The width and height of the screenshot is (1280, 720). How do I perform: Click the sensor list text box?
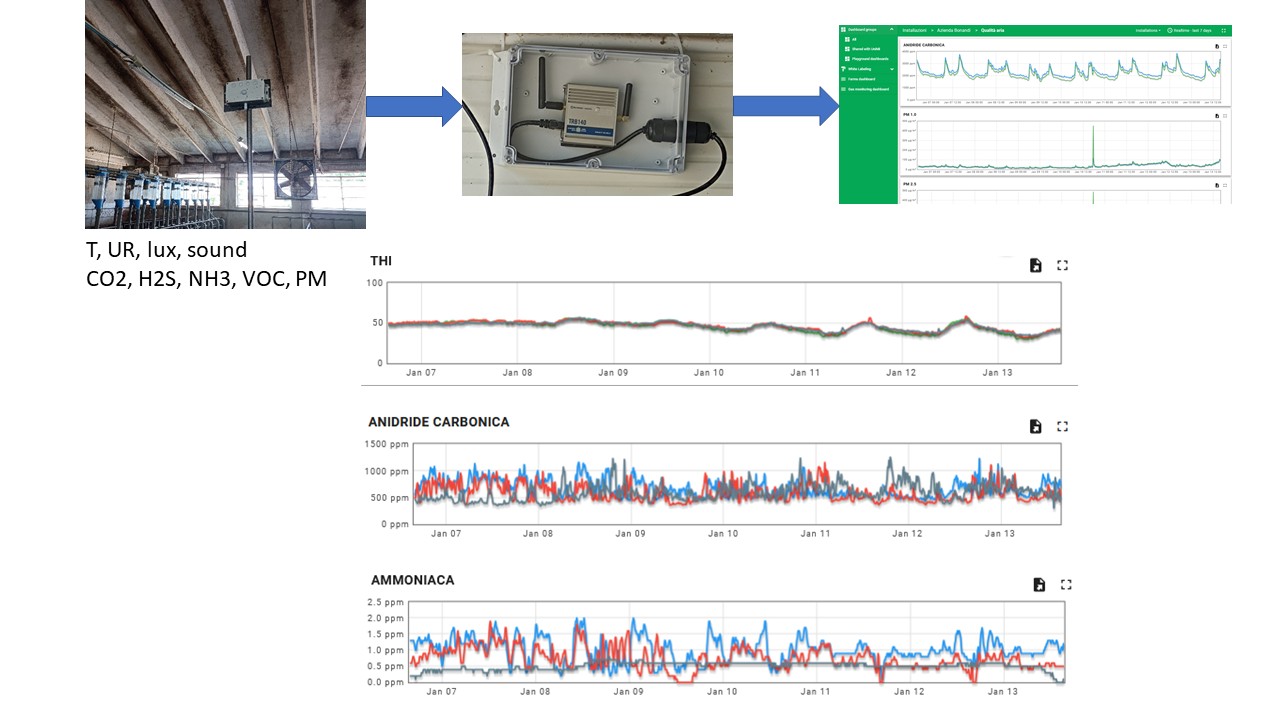point(207,264)
